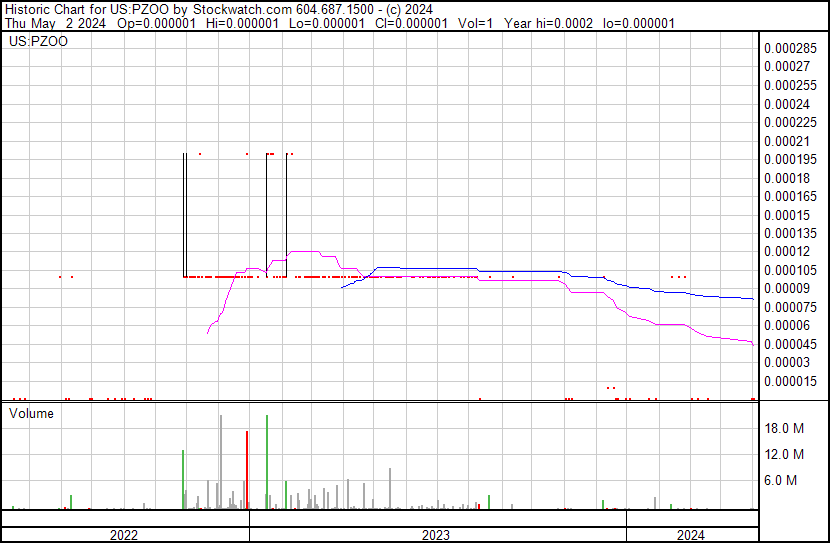Click the 0.000105 price axis label
The height and width of the screenshot is (543, 830).
click(x=790, y=270)
